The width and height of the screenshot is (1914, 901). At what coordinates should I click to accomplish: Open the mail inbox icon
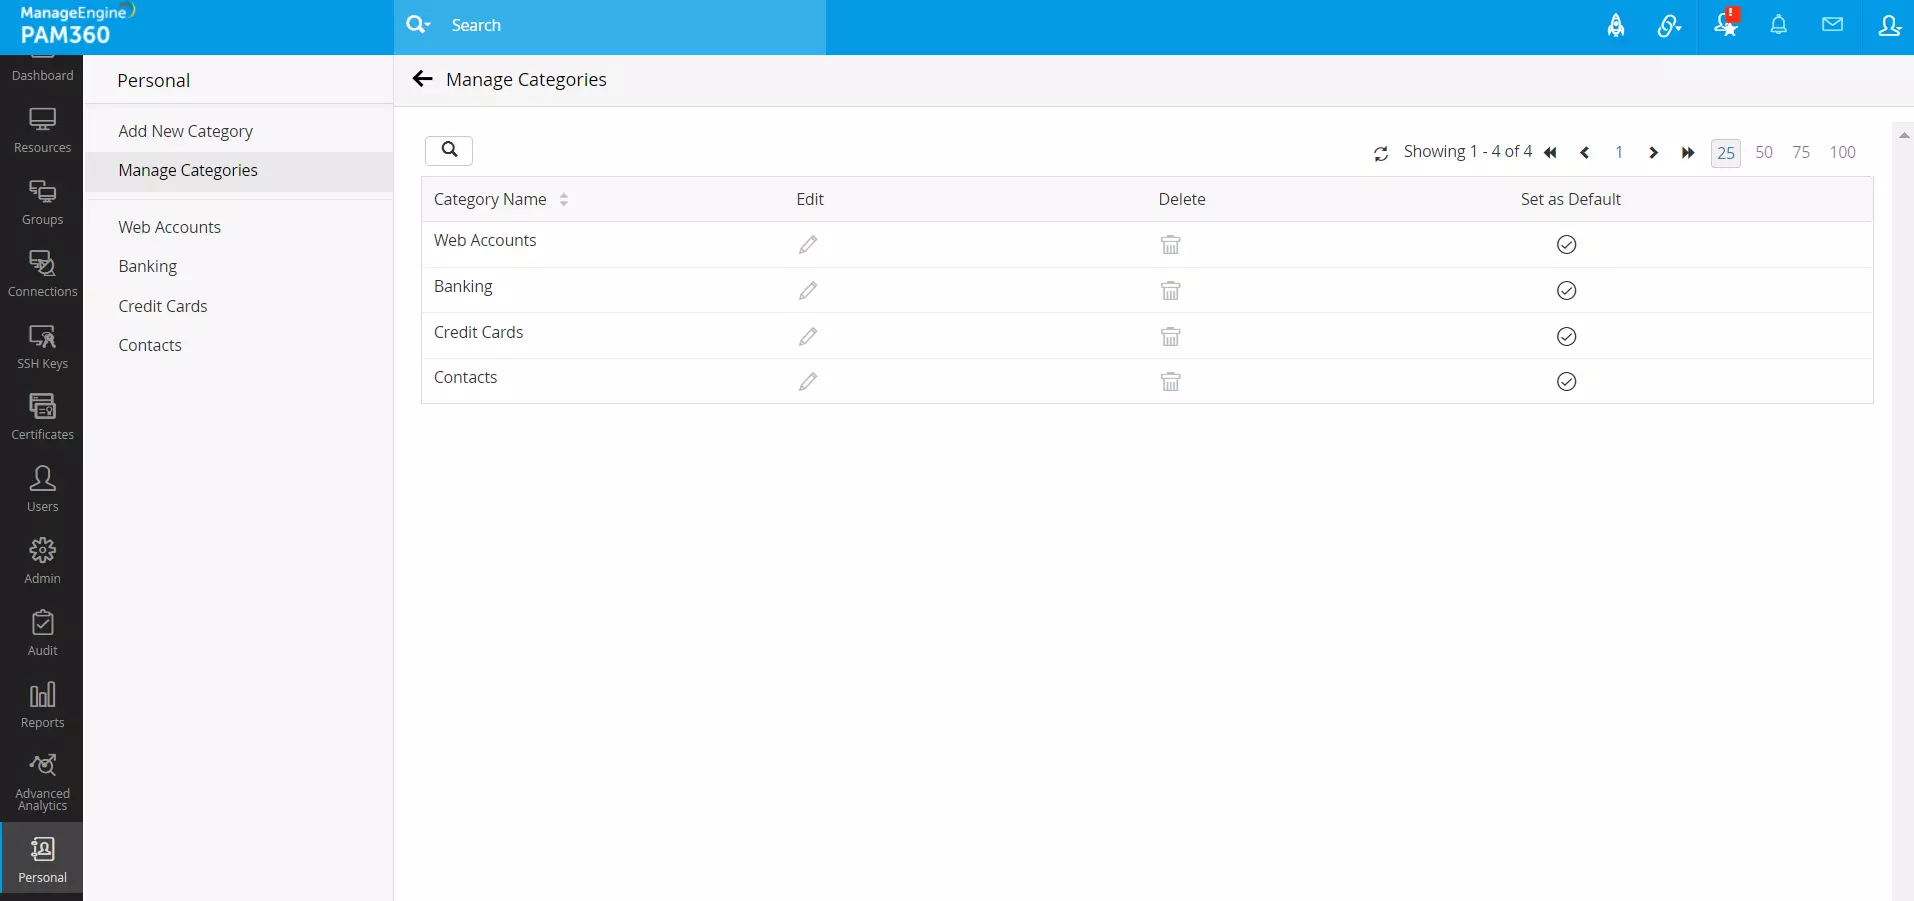click(x=1832, y=25)
